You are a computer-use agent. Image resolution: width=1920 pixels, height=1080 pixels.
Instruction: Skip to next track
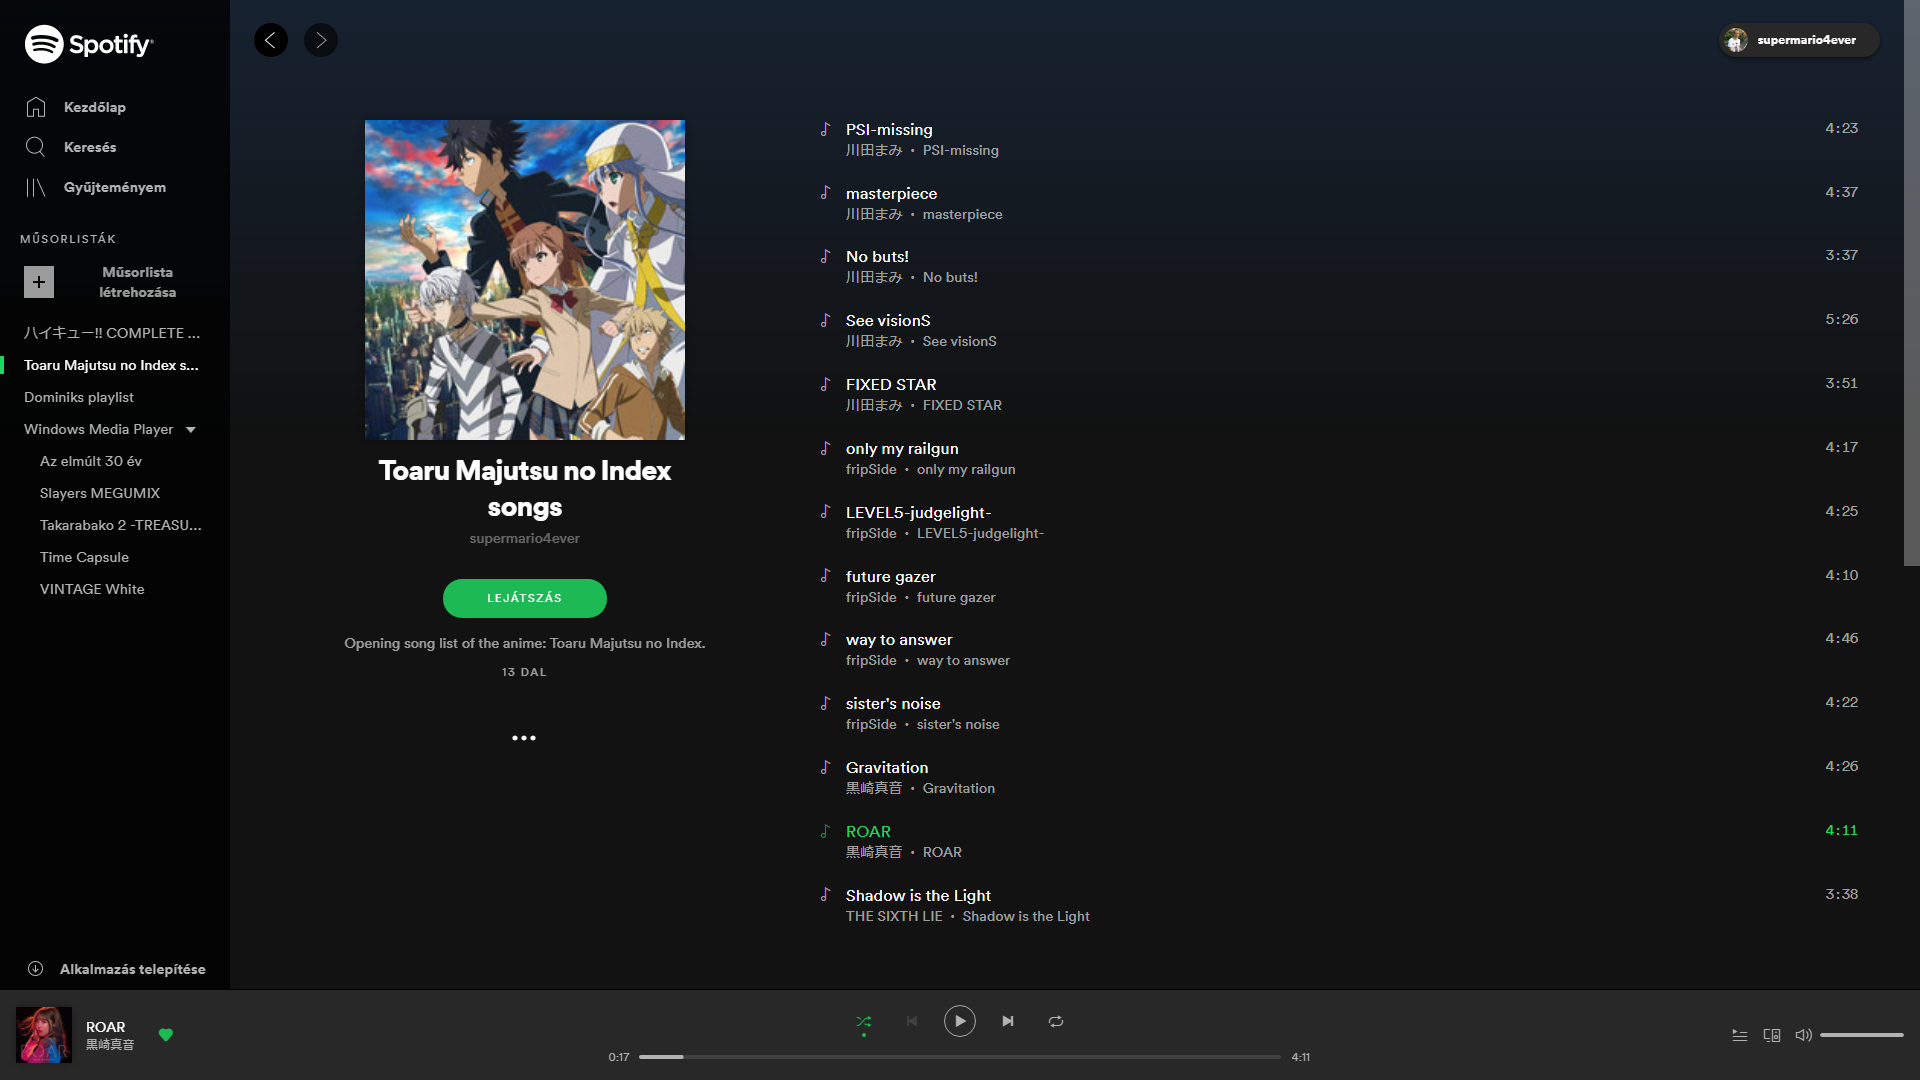[x=1008, y=1021]
